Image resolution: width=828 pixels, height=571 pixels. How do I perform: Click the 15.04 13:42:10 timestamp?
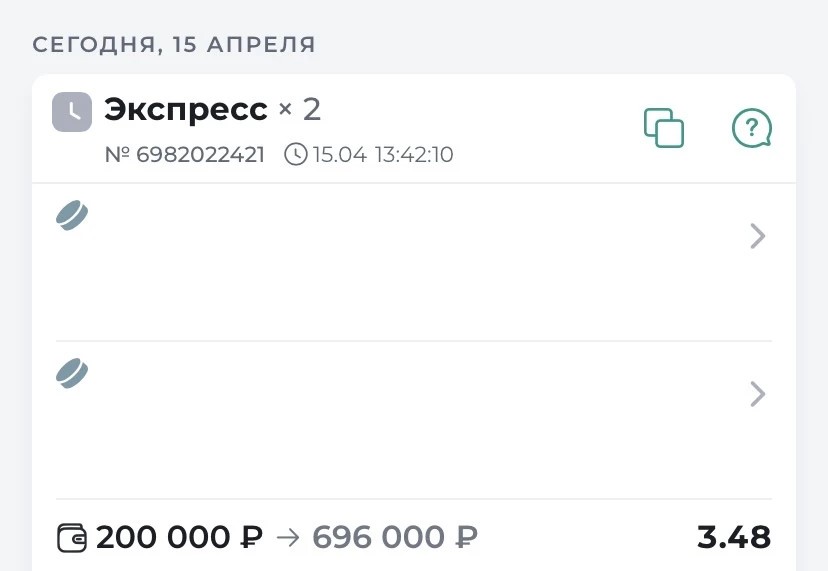tap(383, 155)
